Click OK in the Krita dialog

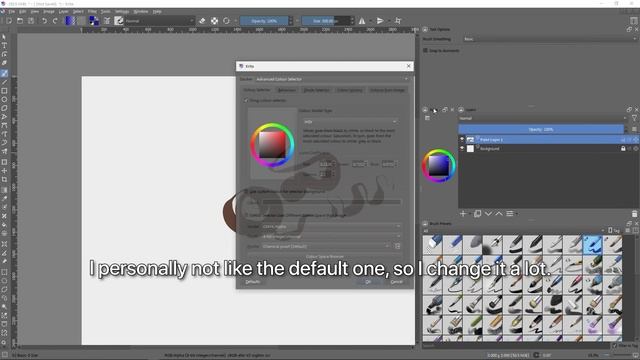click(x=368, y=282)
